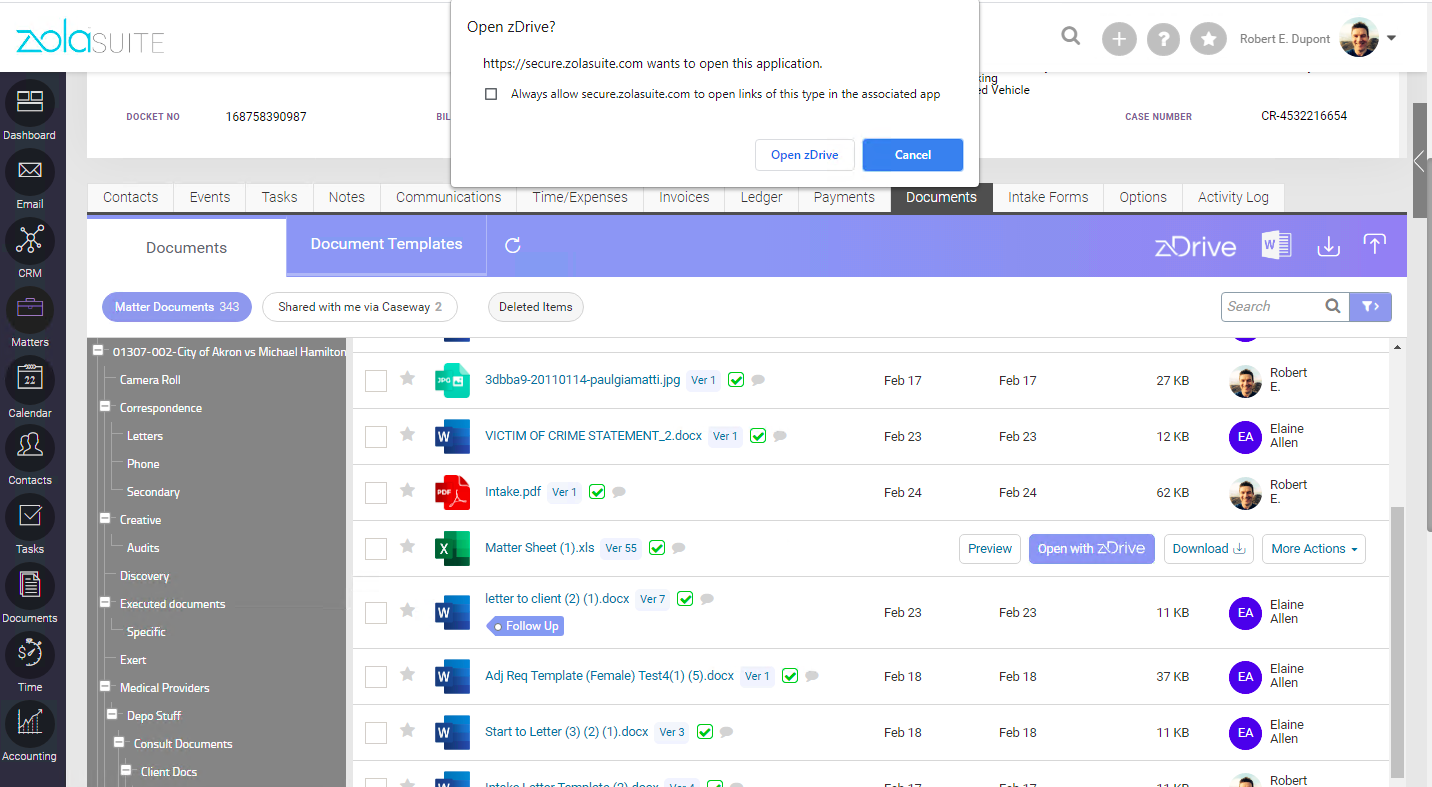Click green check mark on Intake.pdf
The width and height of the screenshot is (1432, 787).
tap(597, 492)
